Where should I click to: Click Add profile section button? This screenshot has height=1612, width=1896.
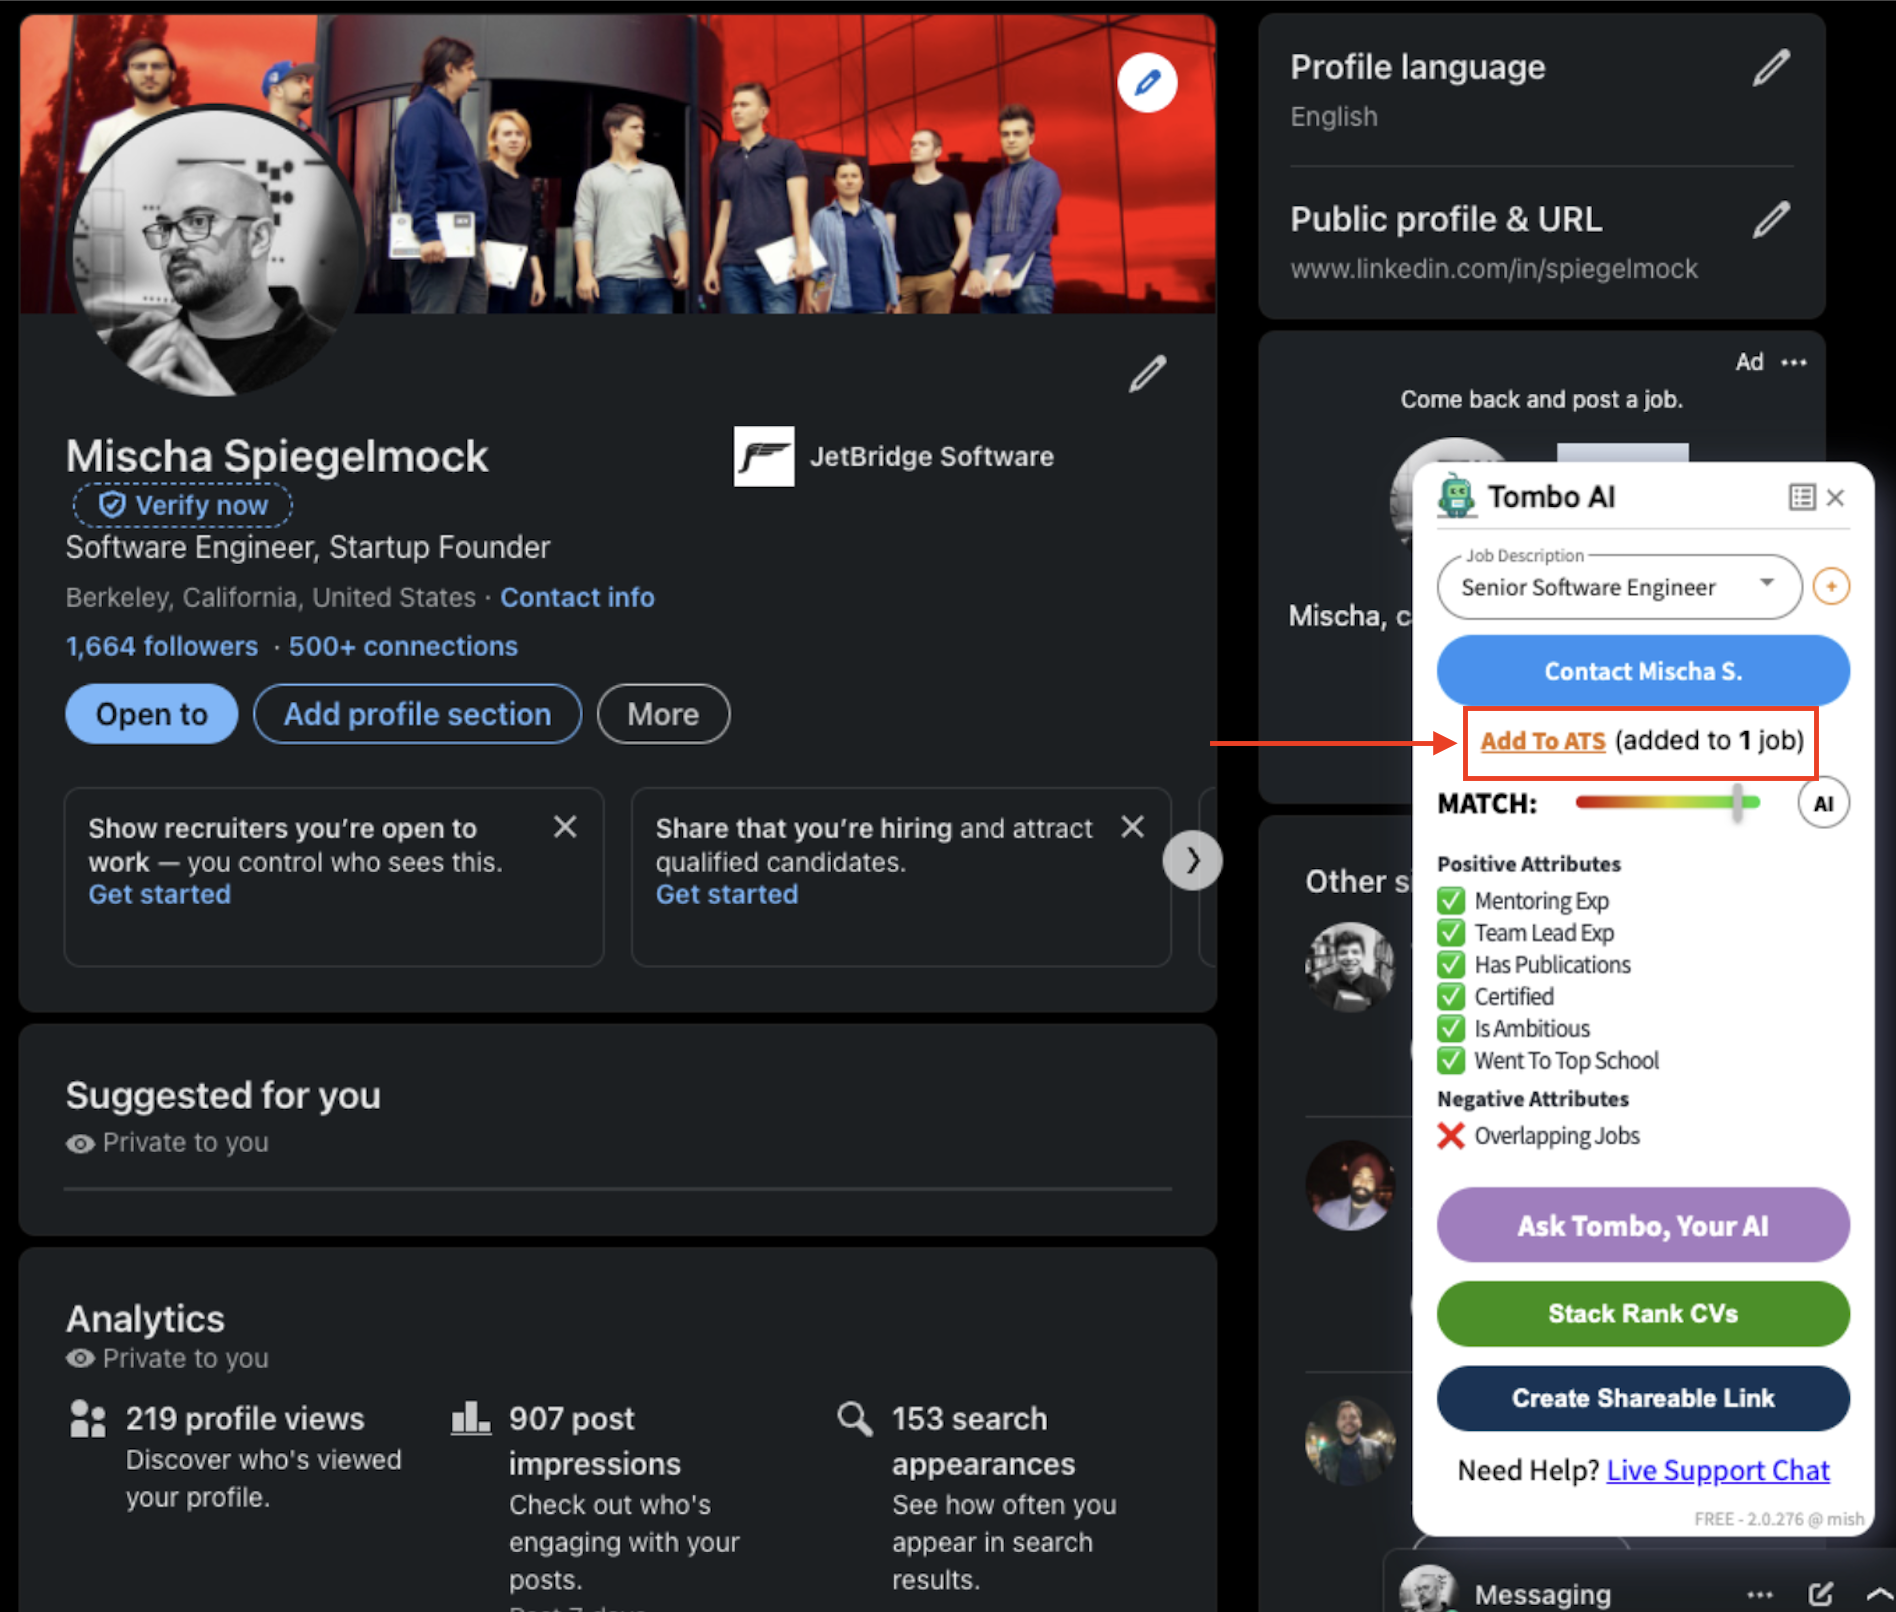(x=417, y=714)
